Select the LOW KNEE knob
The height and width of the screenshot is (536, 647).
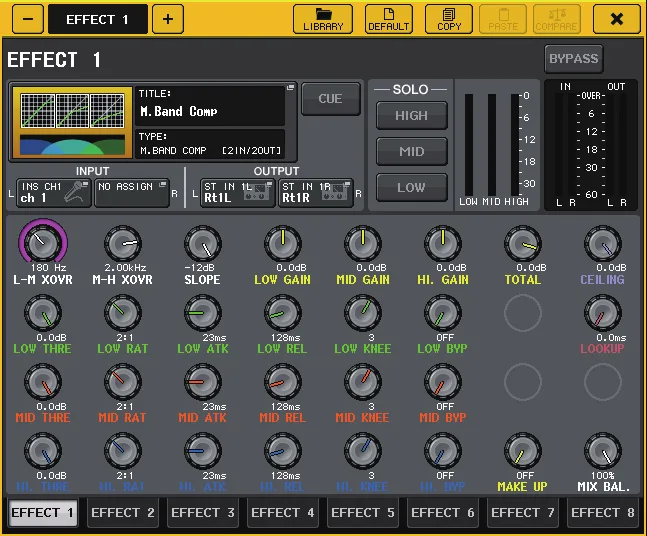tap(363, 313)
